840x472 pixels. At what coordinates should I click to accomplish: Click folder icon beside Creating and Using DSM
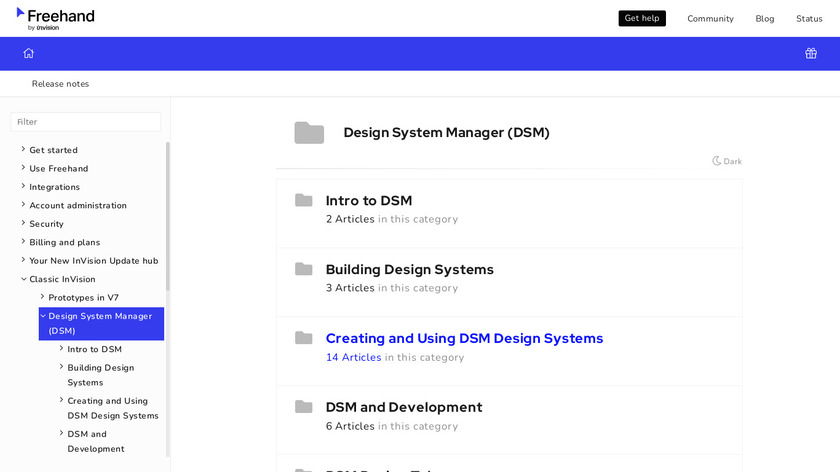pos(304,339)
